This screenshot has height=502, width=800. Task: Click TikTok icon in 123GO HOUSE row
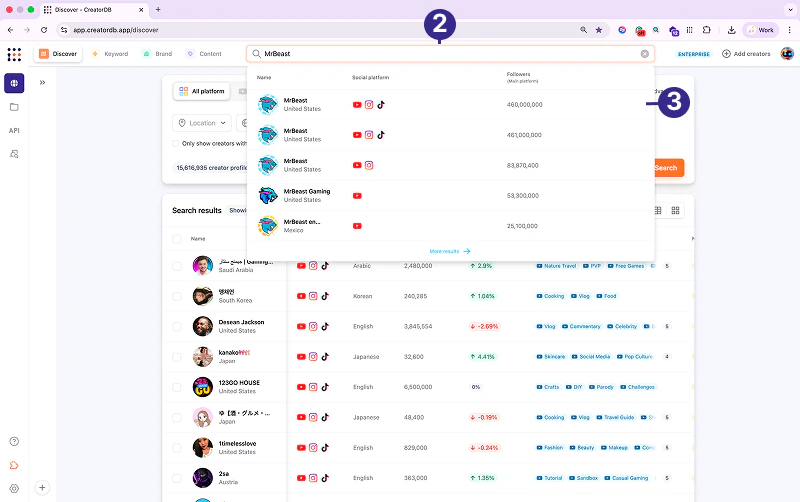[x=325, y=387]
